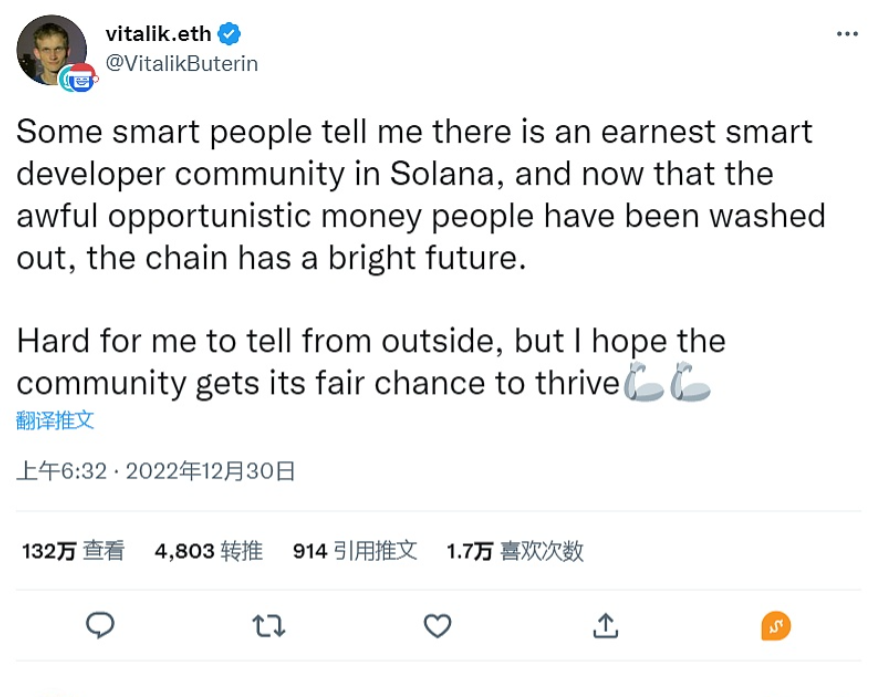This screenshot has width=882, height=697.
Task: Open the share tweet icon
Action: [x=605, y=626]
